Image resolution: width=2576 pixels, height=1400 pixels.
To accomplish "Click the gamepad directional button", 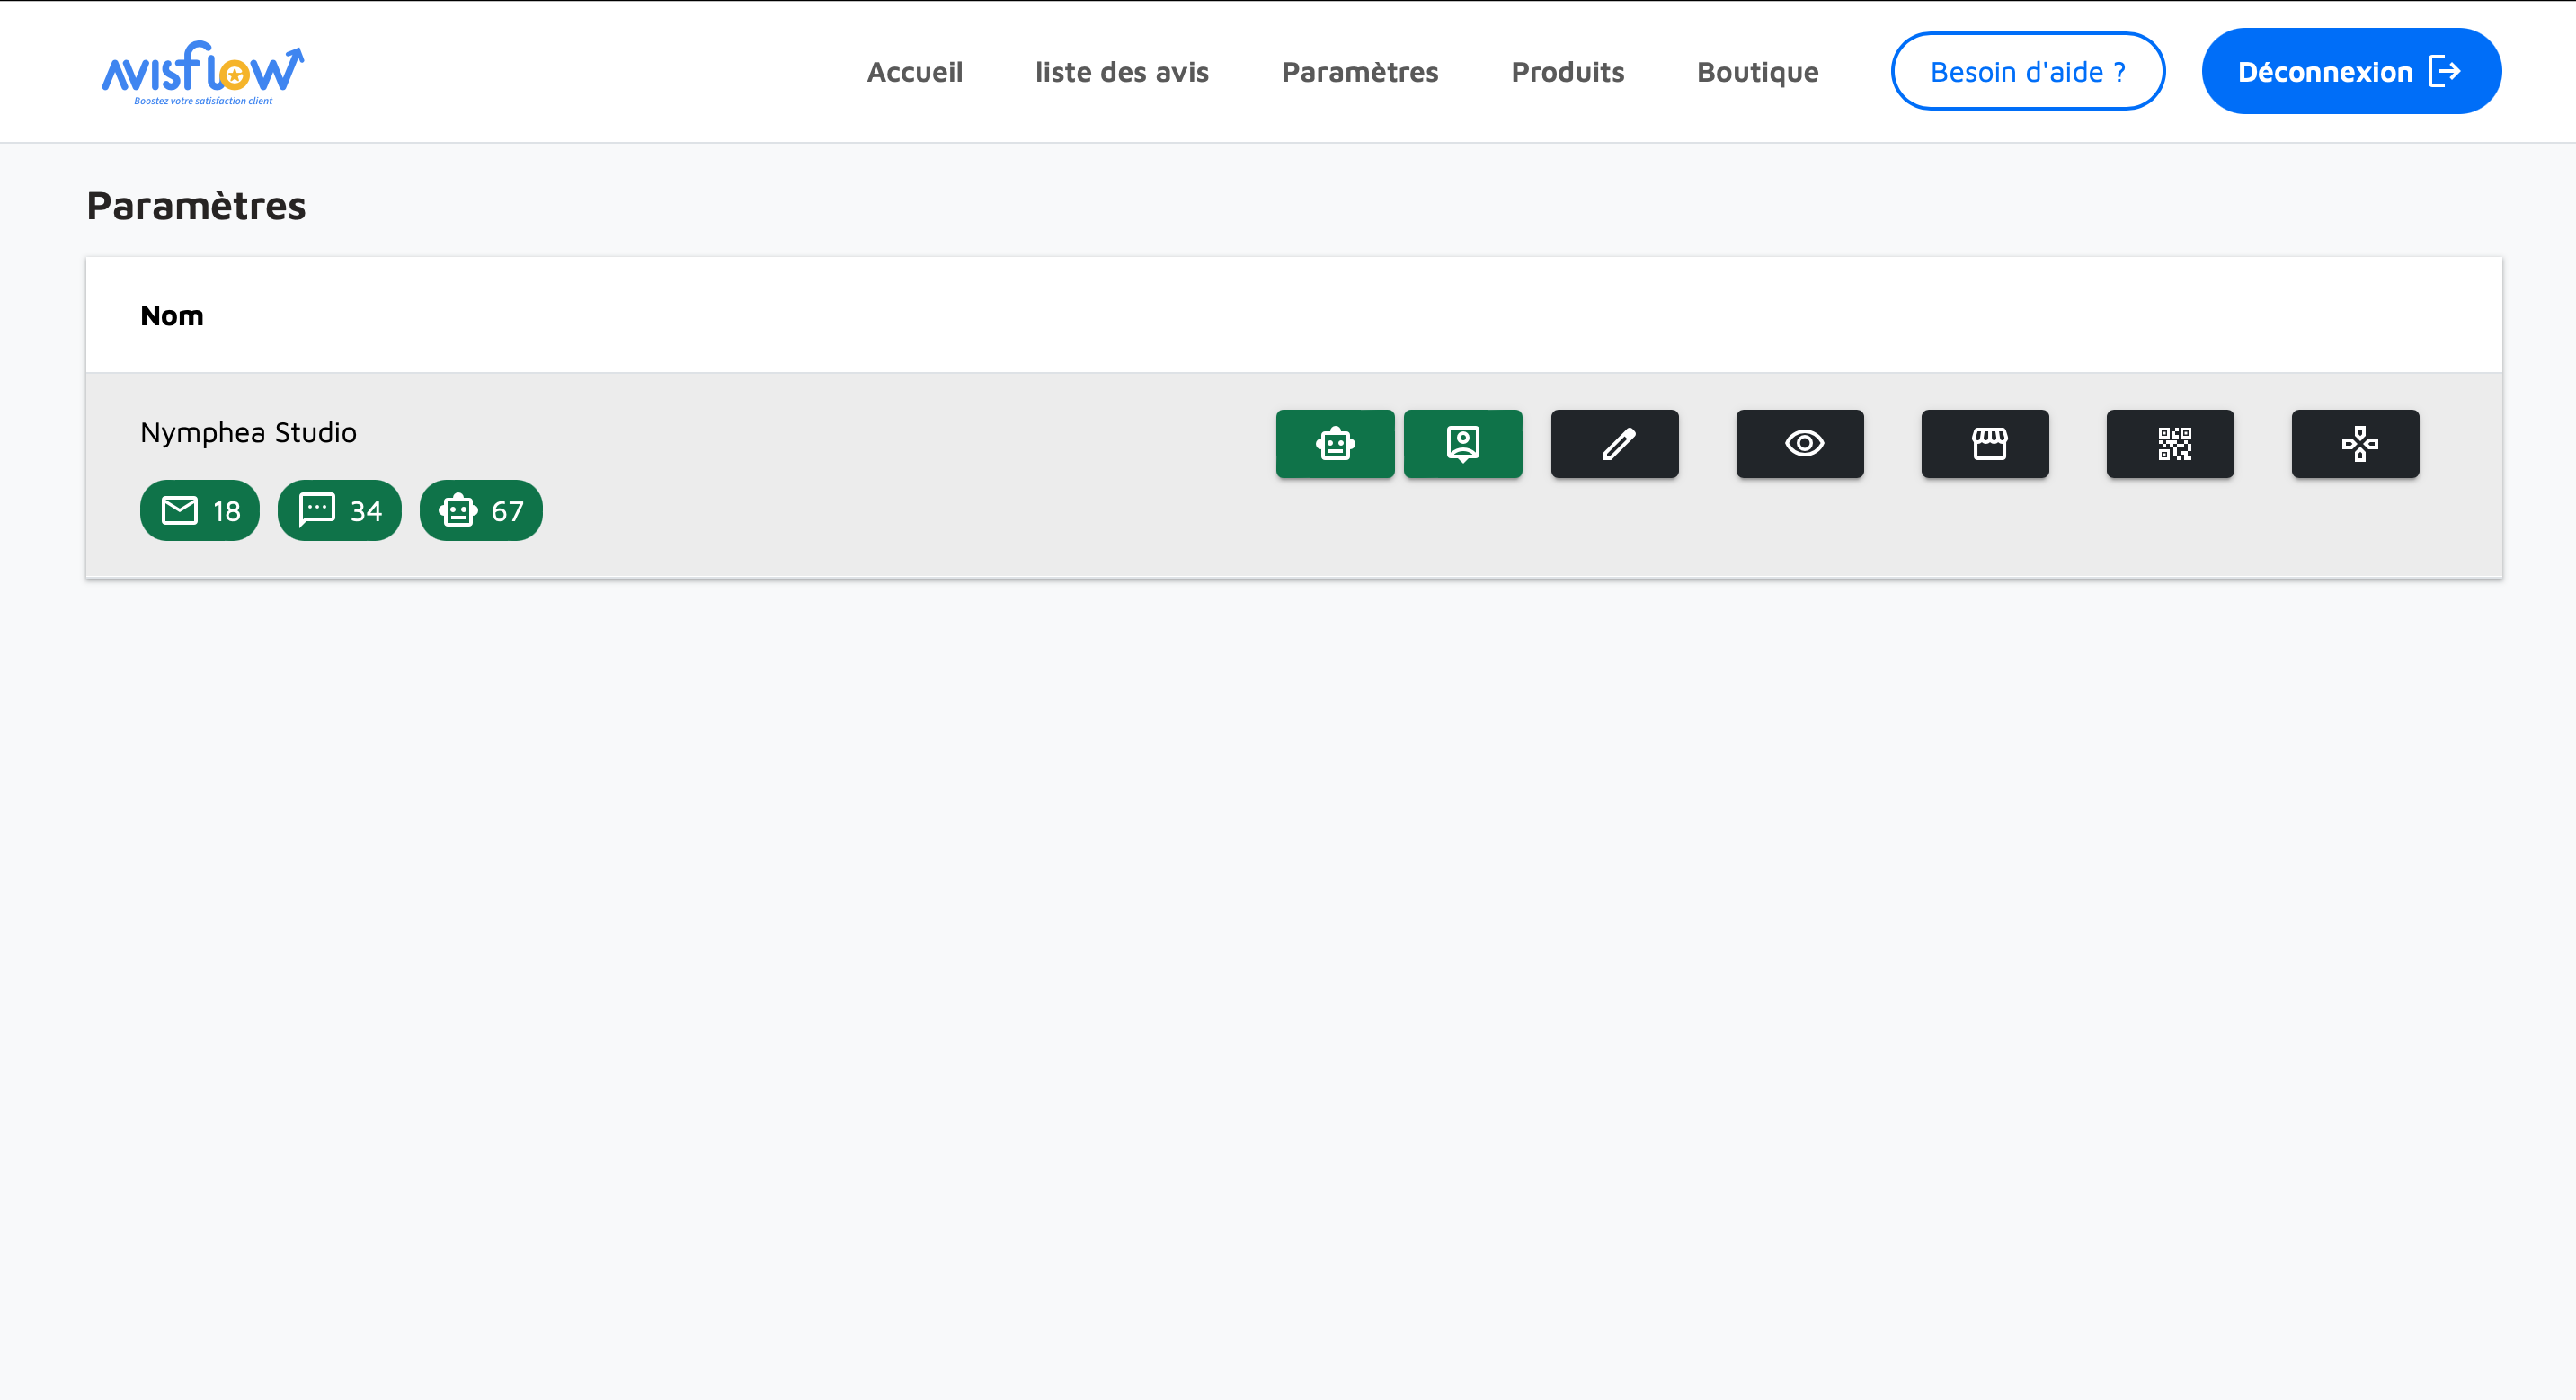I will pos(2355,443).
